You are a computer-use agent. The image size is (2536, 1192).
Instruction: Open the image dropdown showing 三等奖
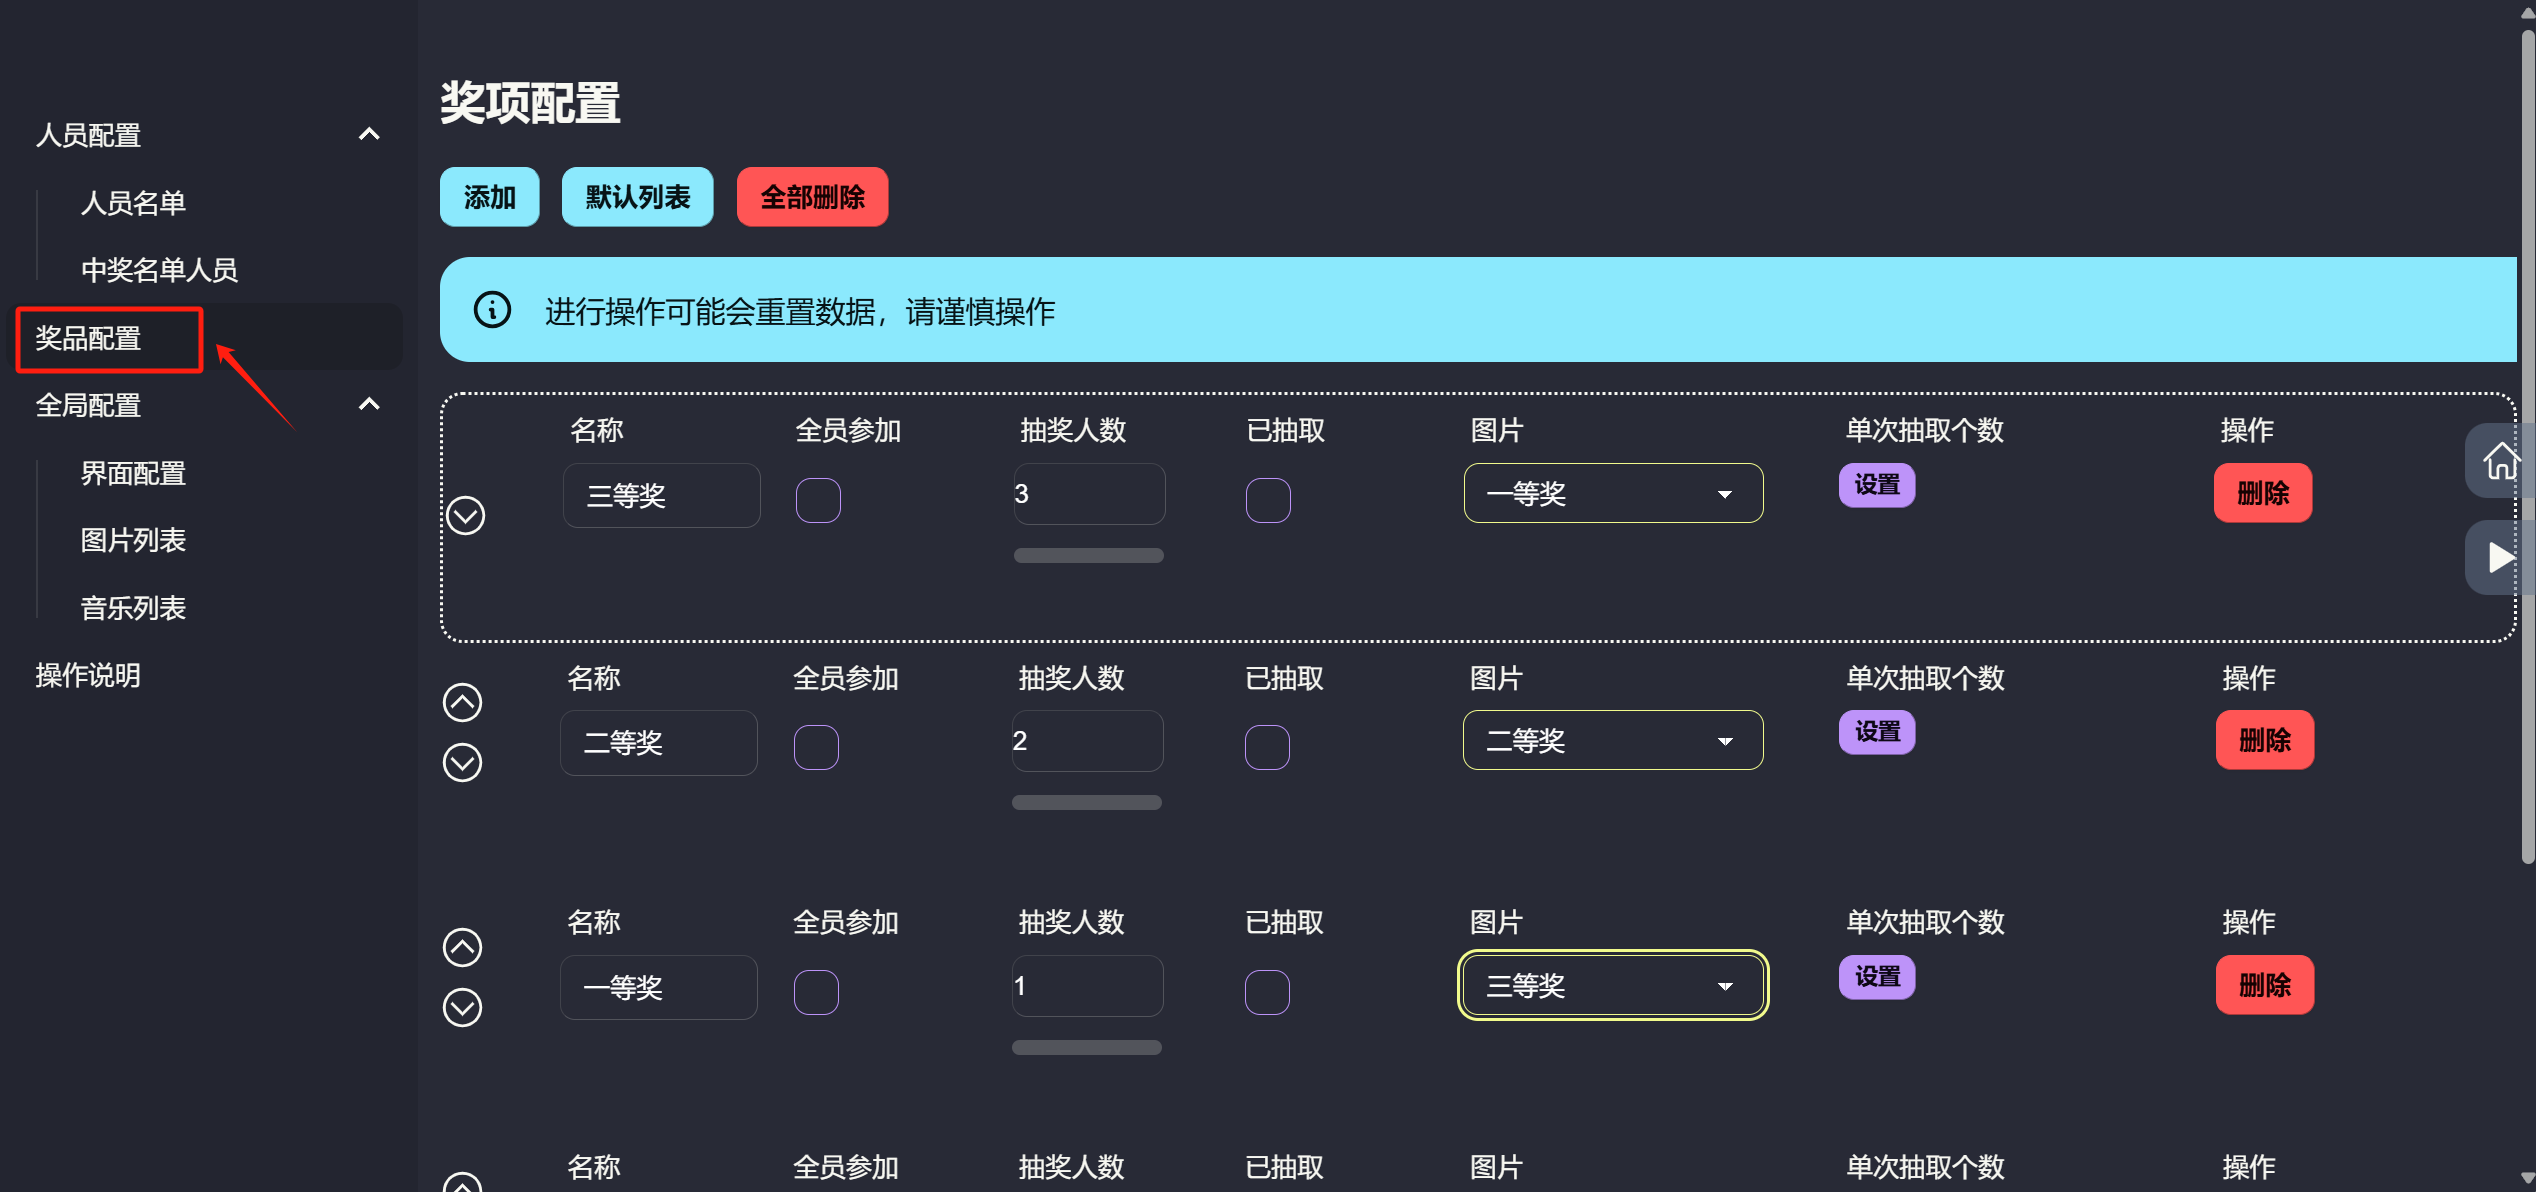click(1612, 985)
